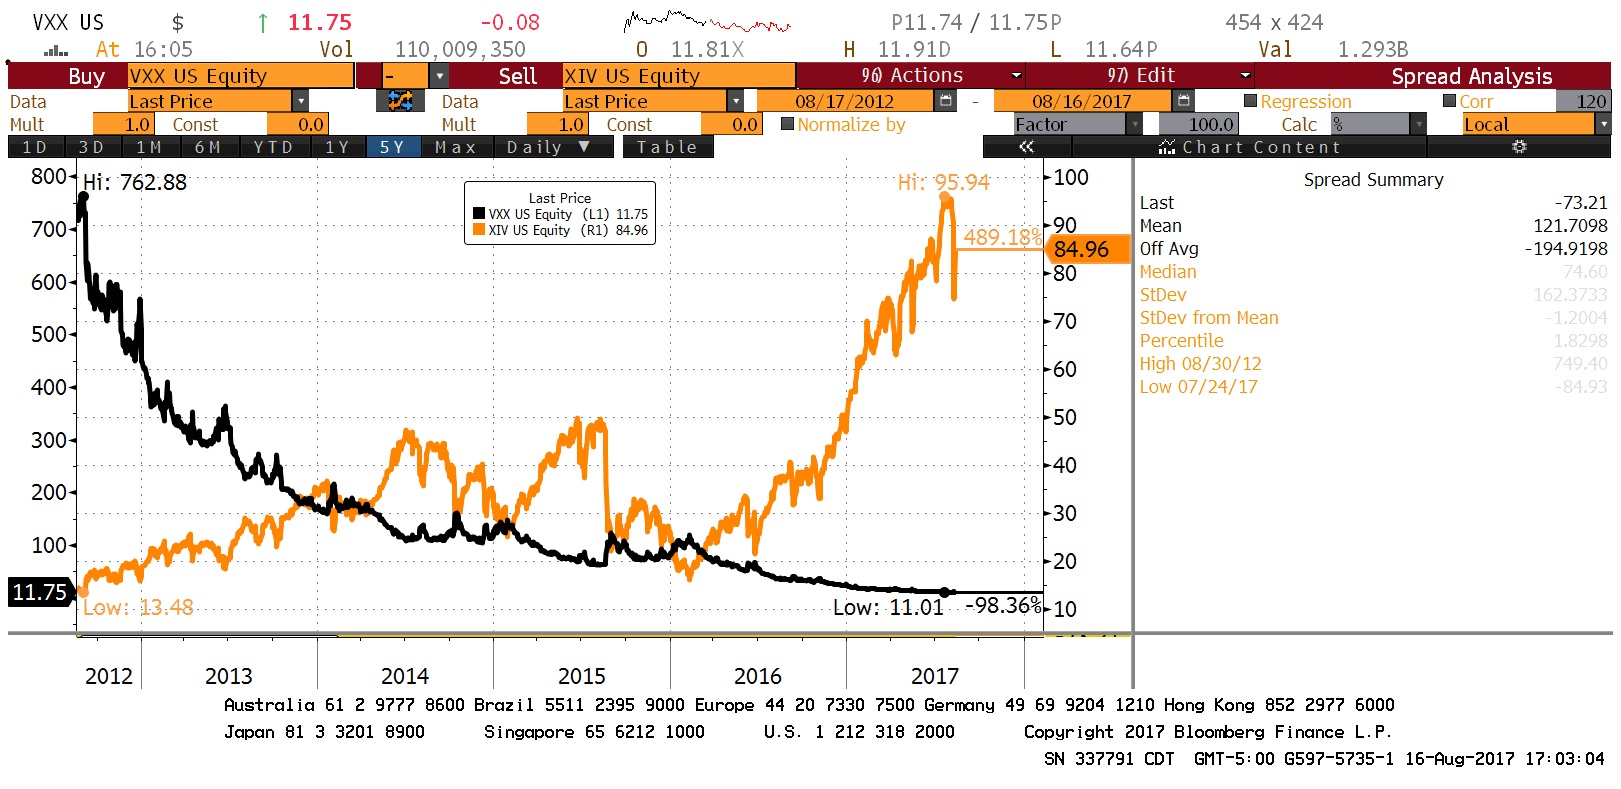Select the Max range tab

pyautogui.click(x=457, y=147)
